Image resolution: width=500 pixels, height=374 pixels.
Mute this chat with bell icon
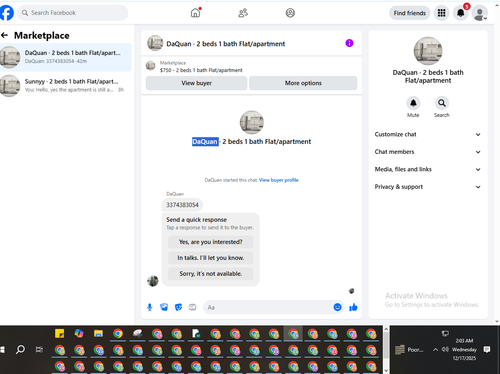[413, 103]
